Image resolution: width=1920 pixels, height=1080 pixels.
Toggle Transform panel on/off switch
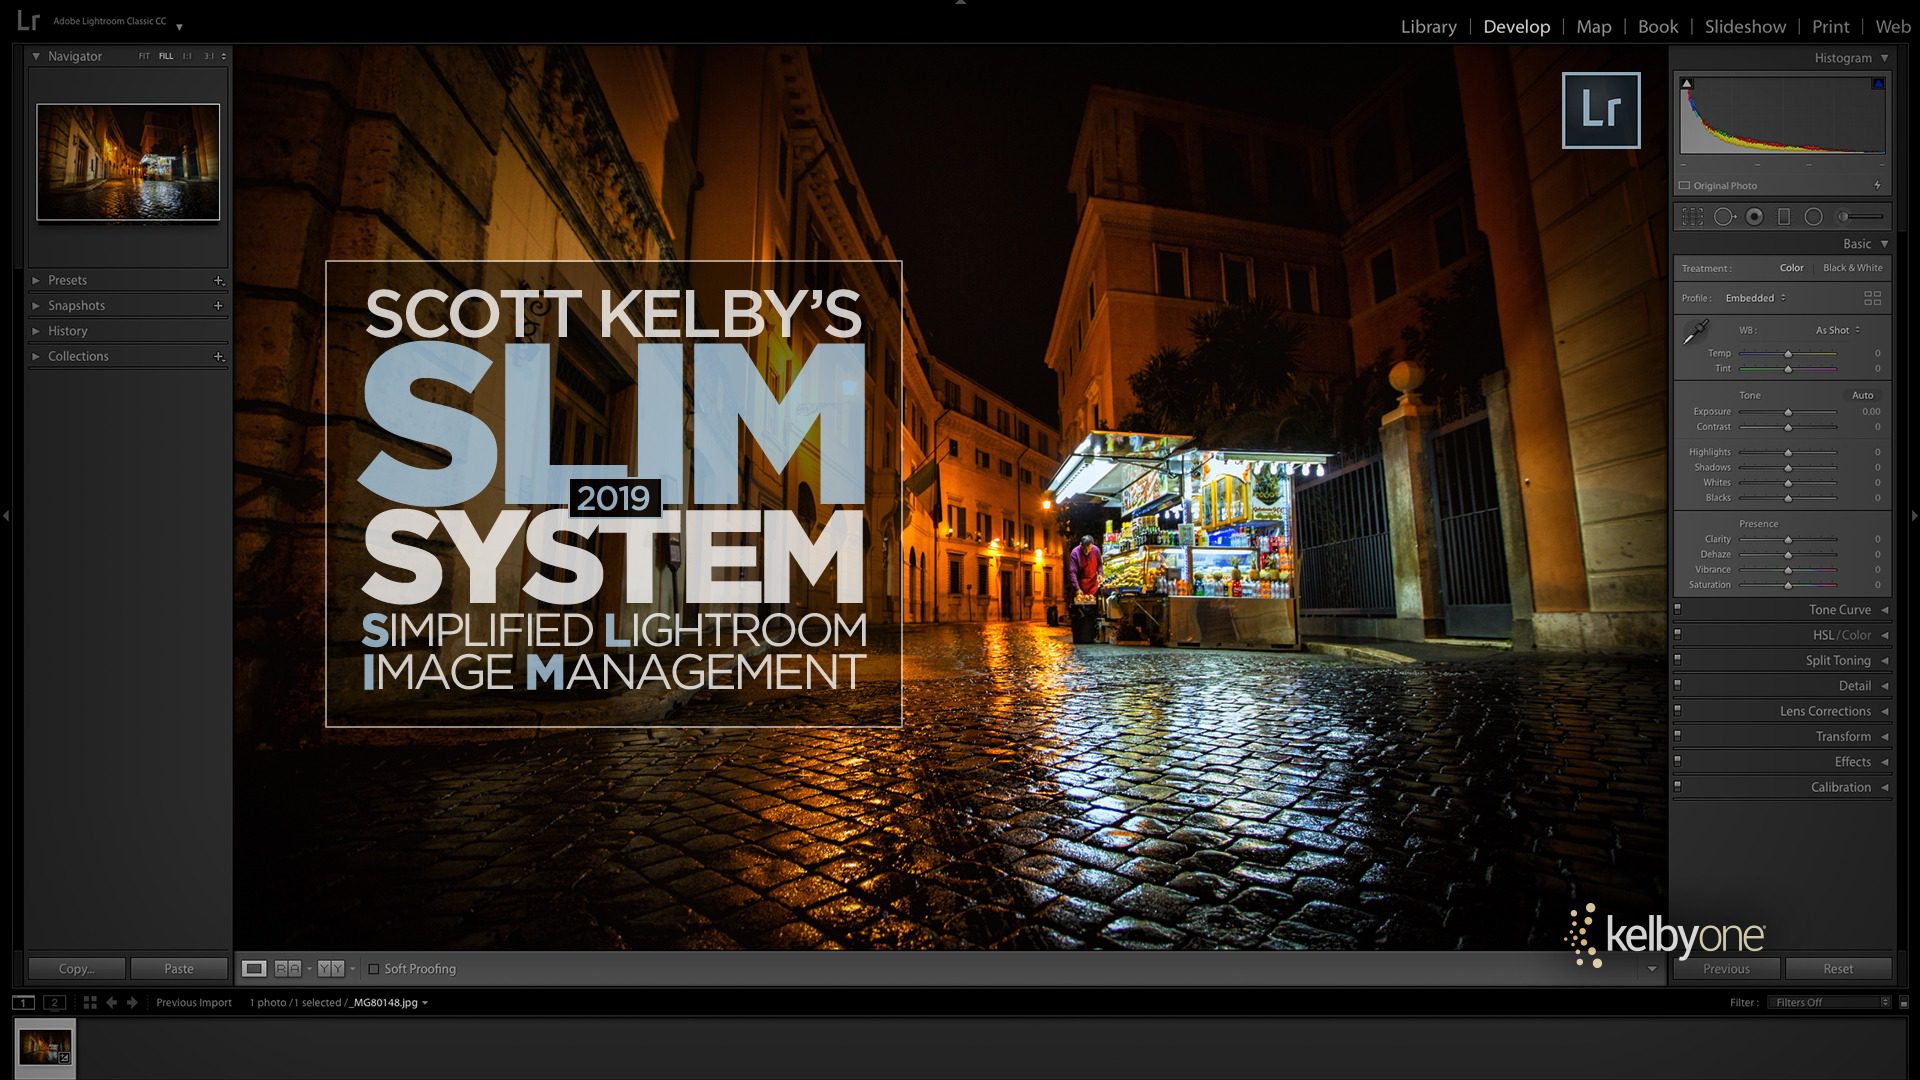1678,736
